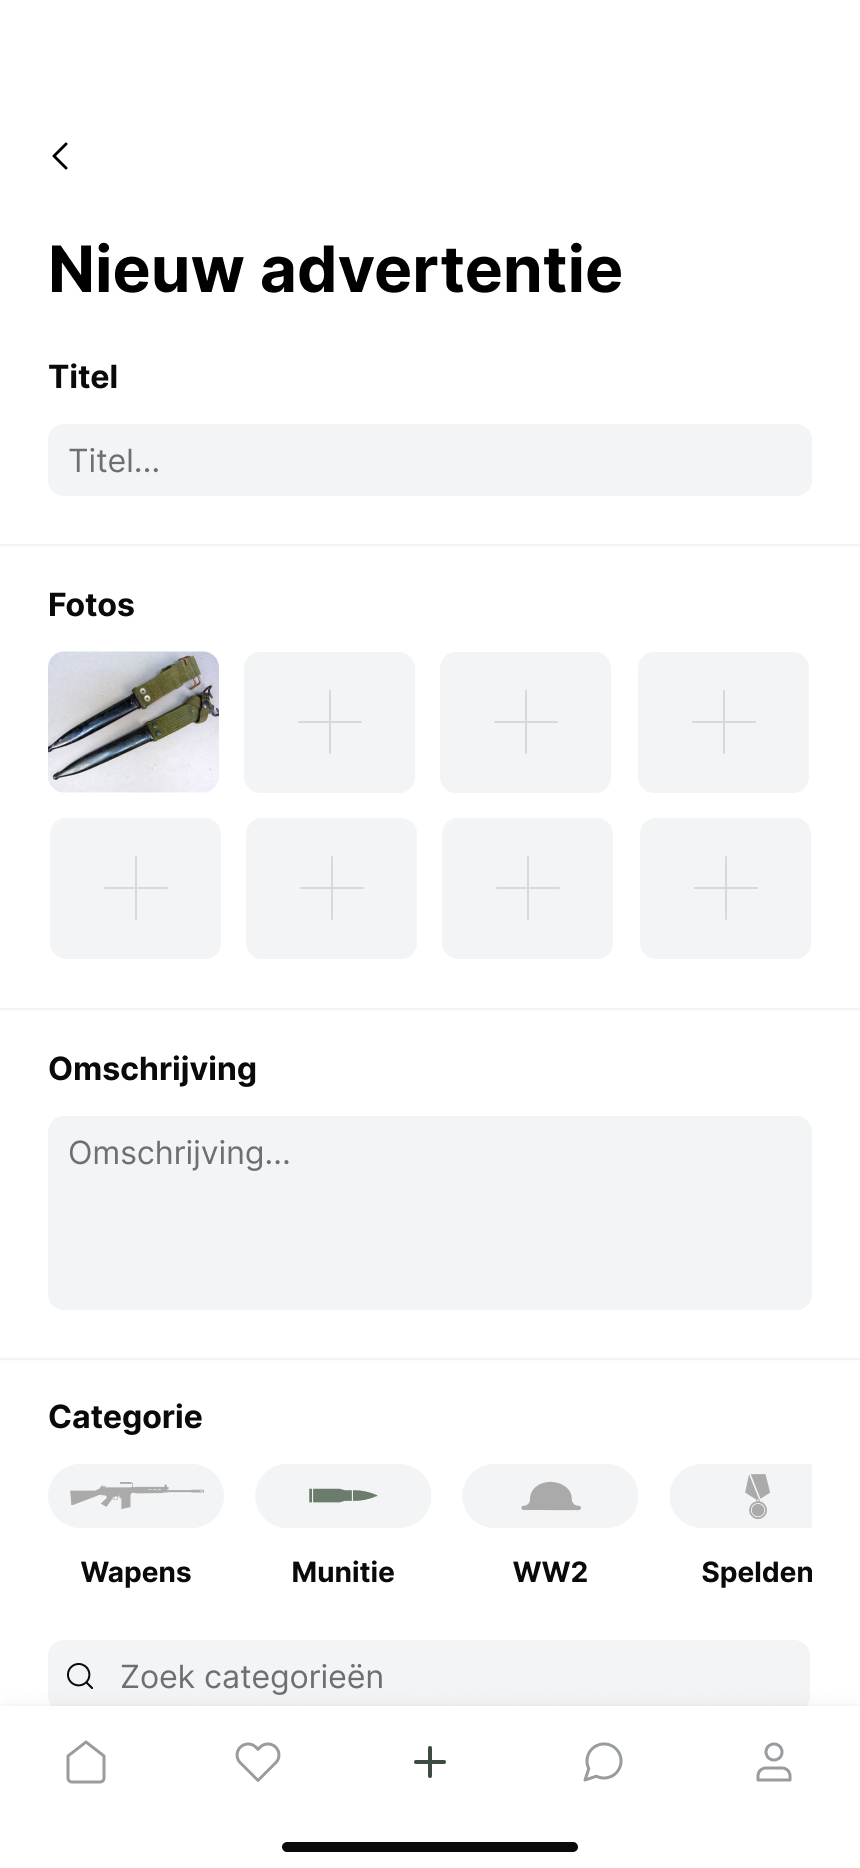
Task: Open the uploaded bayonet photo thumbnail
Action: (x=134, y=722)
